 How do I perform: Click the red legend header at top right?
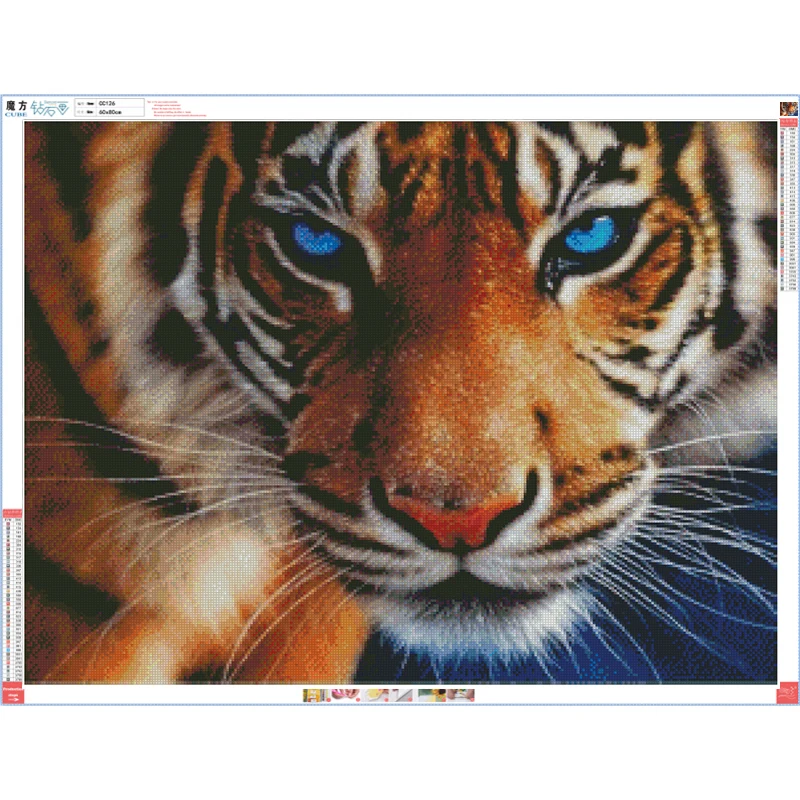[788, 123]
